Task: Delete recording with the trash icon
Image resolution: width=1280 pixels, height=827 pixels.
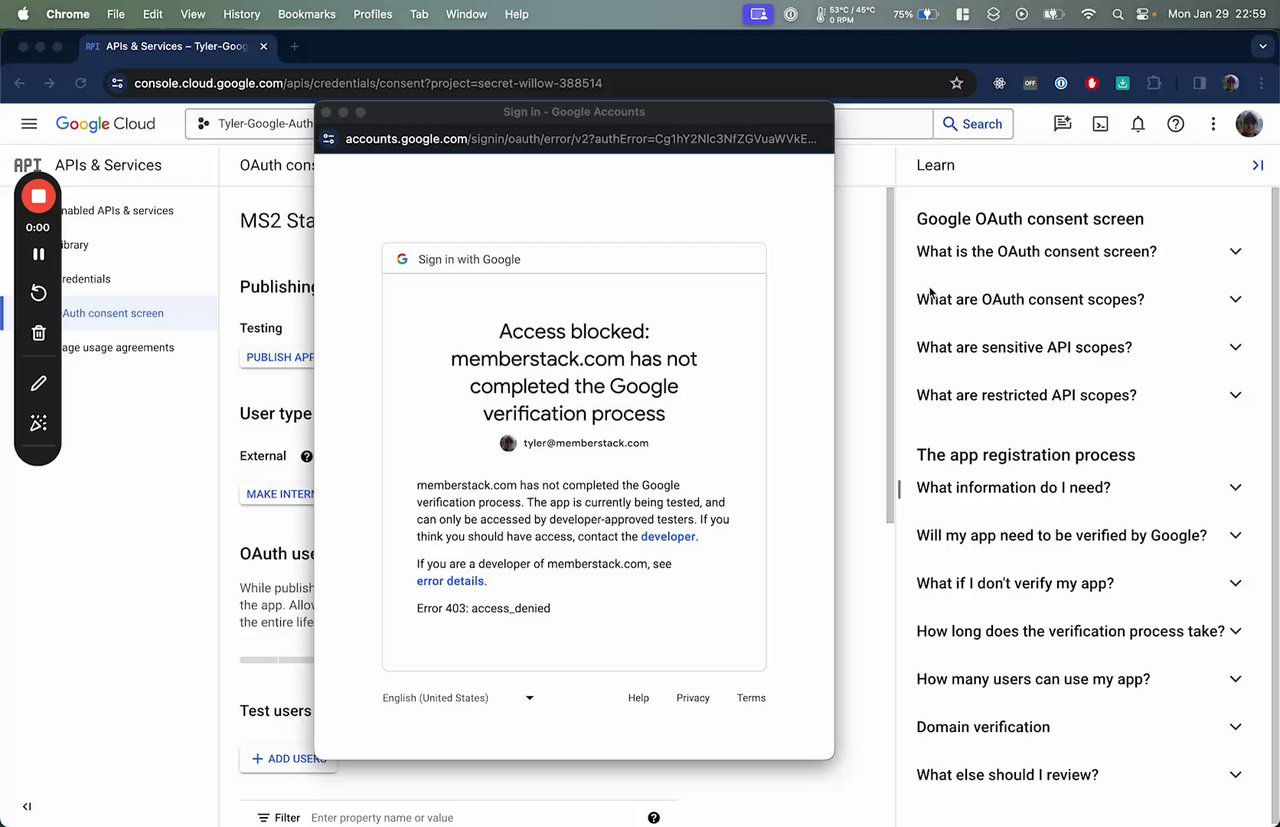Action: pos(38,333)
